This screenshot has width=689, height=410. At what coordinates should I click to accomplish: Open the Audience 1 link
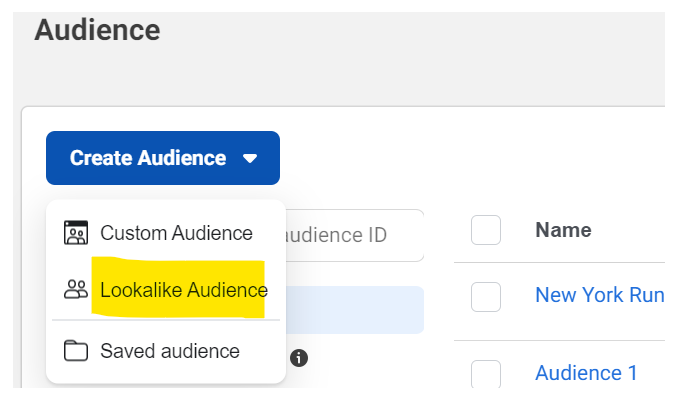pyautogui.click(x=586, y=373)
